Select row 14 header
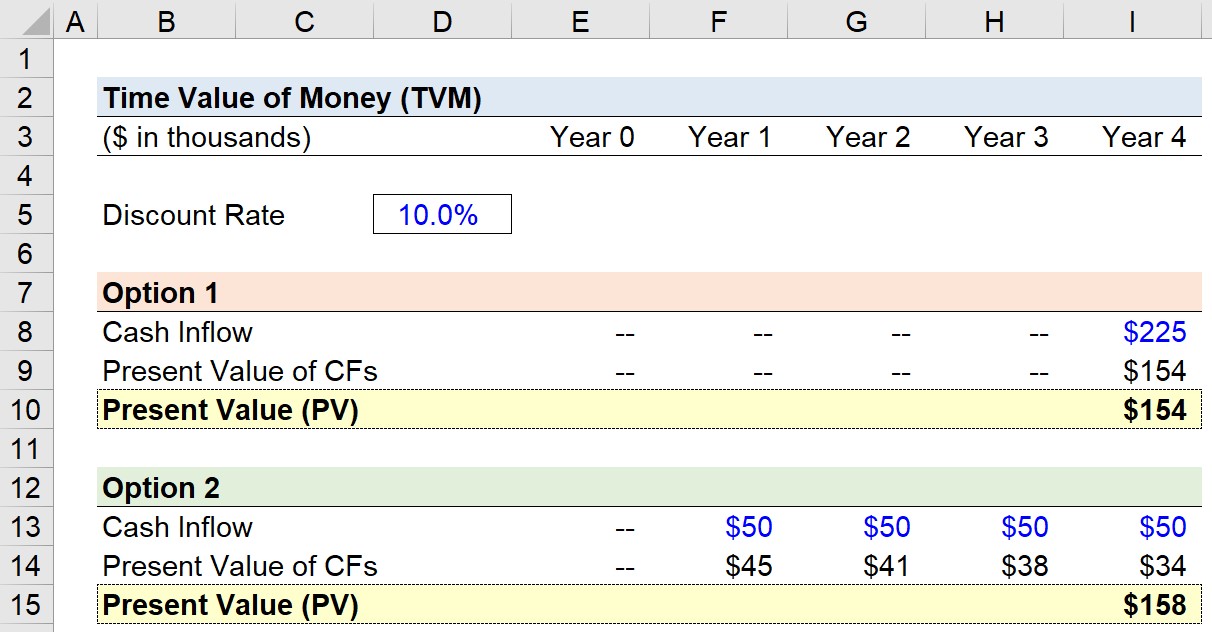Screen dimensions: 1212x632 pyautogui.click(x=27, y=565)
